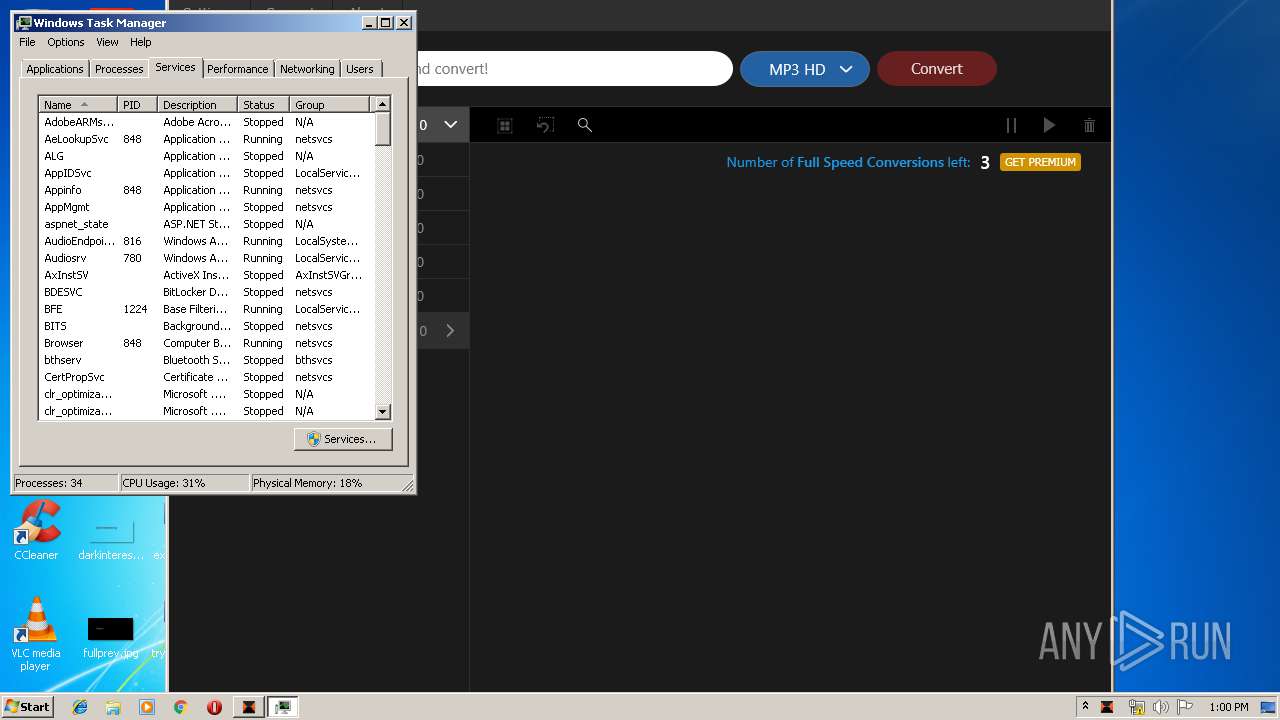This screenshot has width=1280, height=720.
Task: Select the AeLookupSvc service row
Action: coord(206,139)
